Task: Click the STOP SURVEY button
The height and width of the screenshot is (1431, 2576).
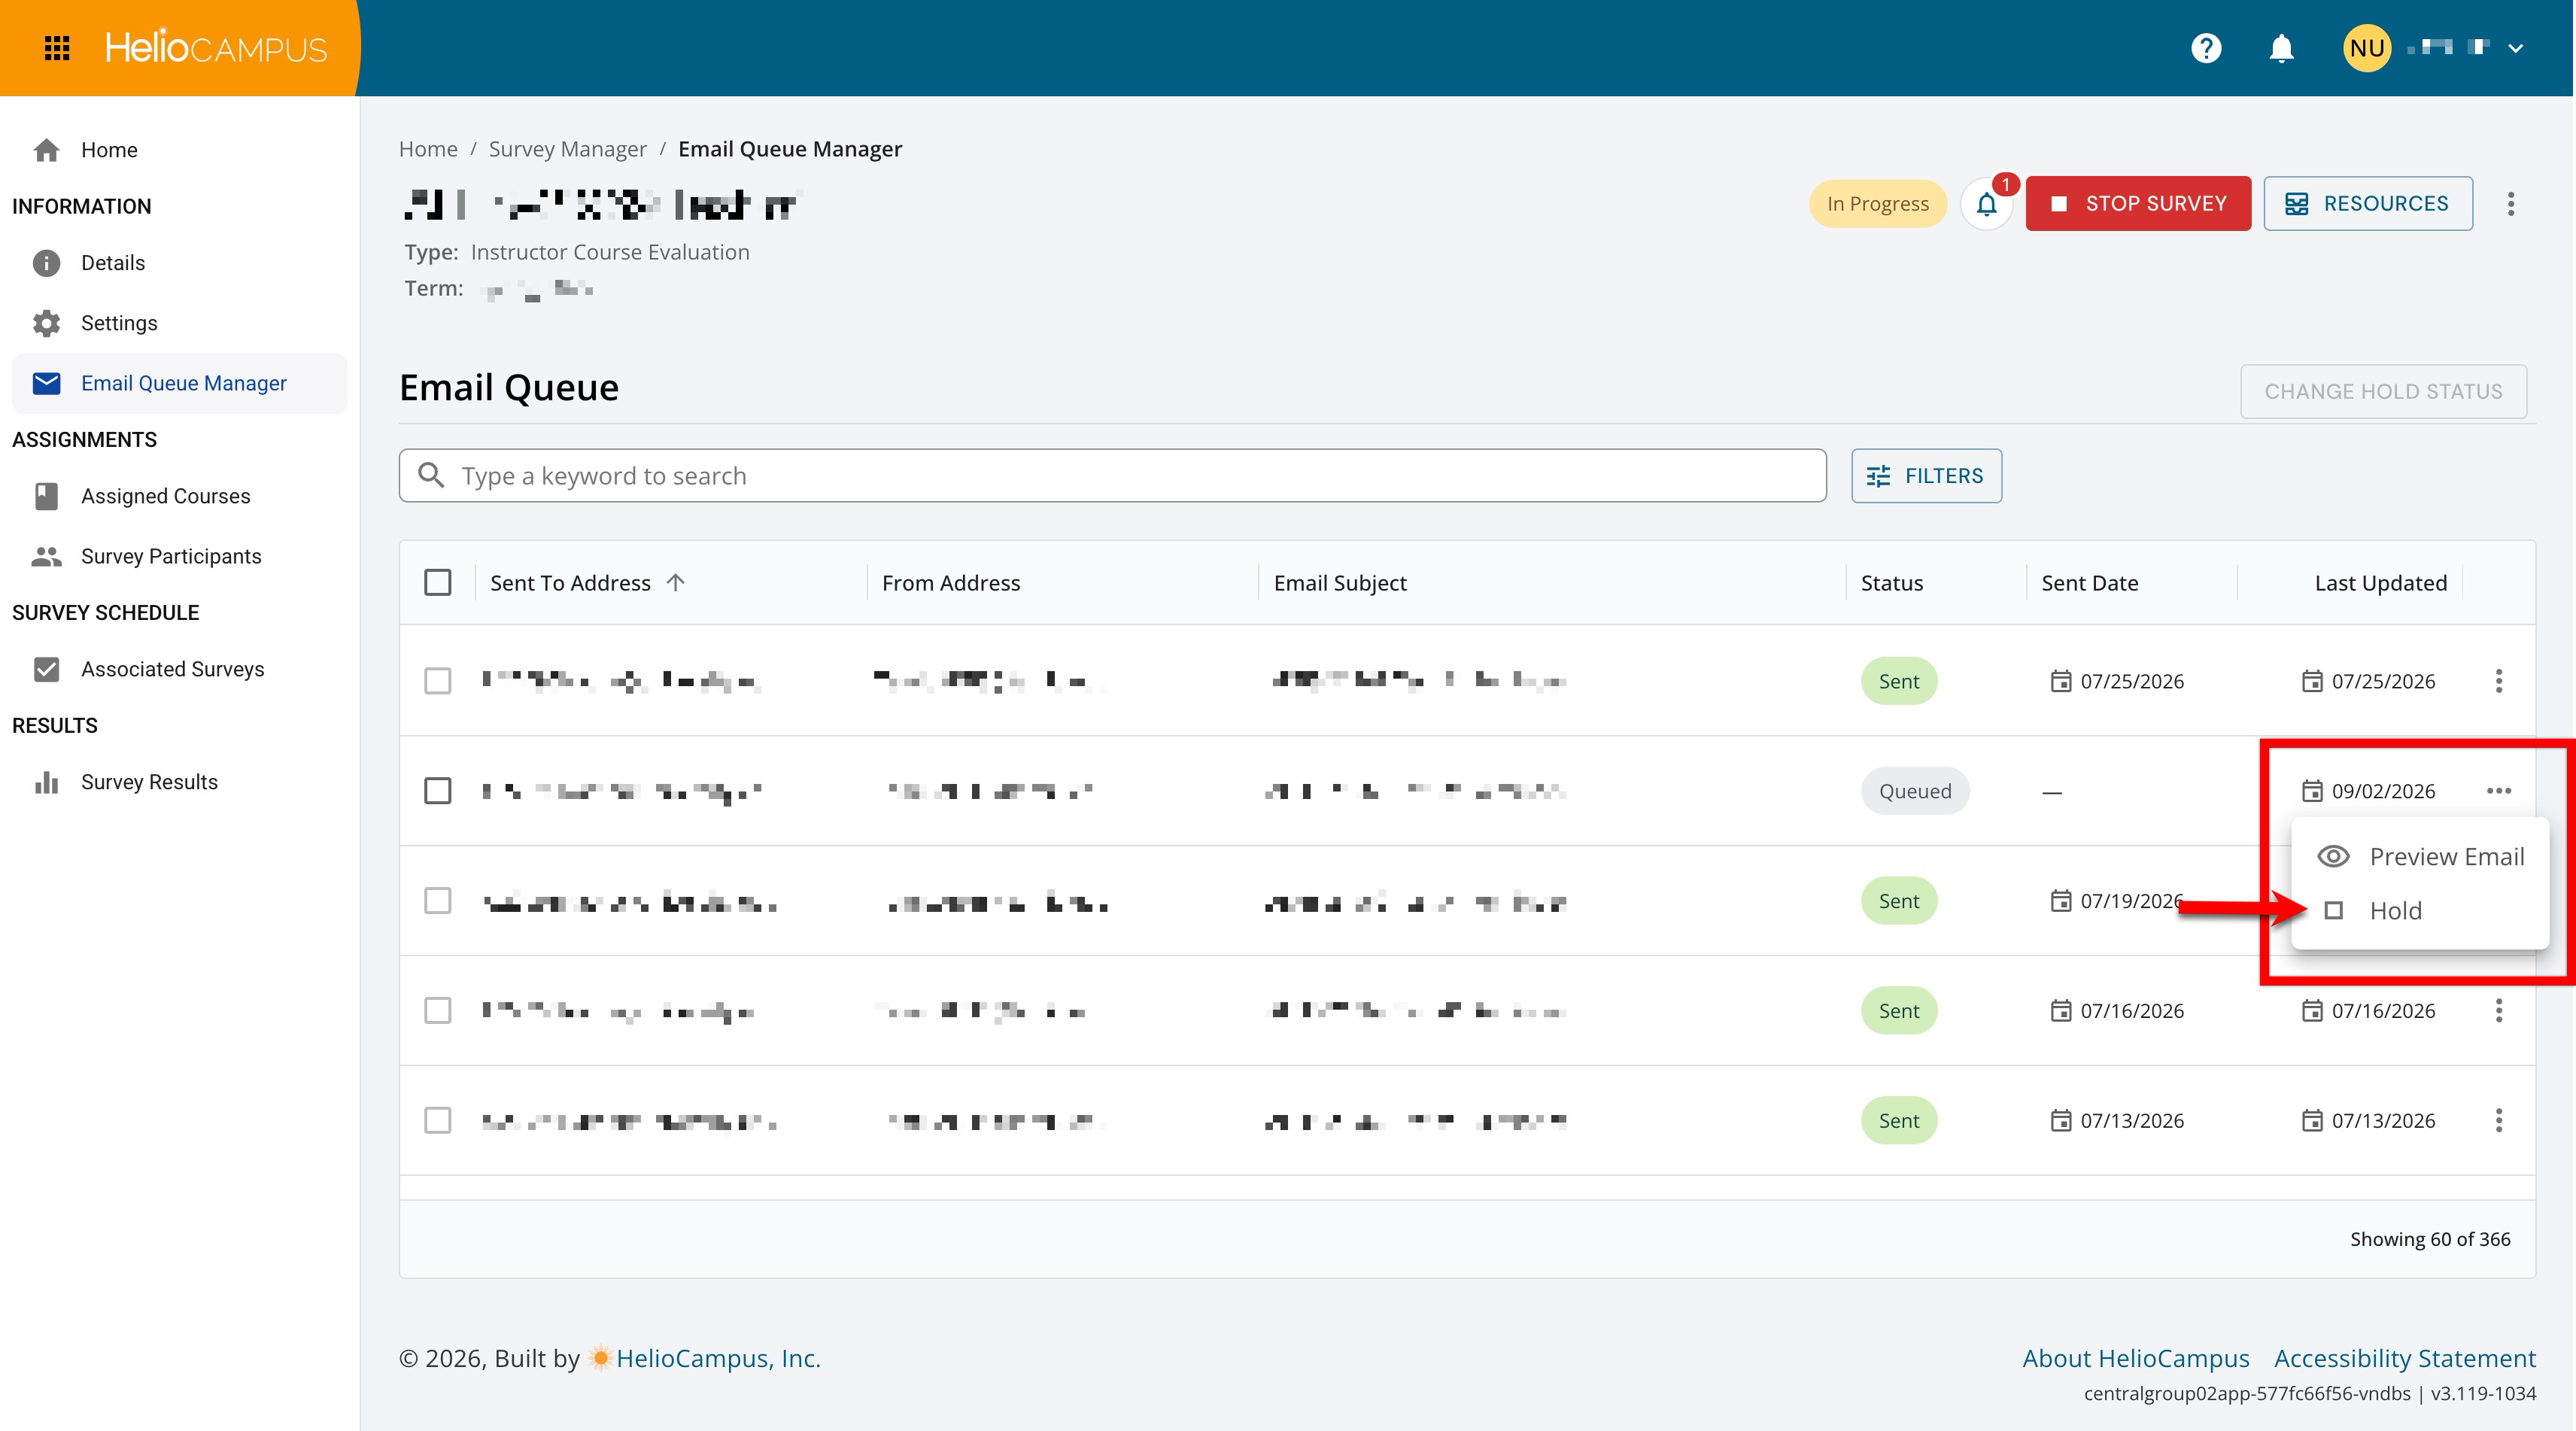Action: [2138, 203]
